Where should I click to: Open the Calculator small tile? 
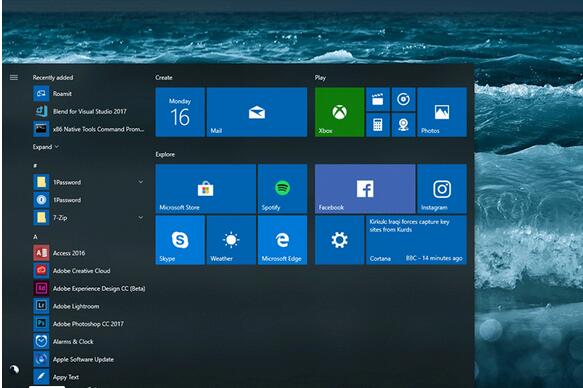click(x=378, y=125)
